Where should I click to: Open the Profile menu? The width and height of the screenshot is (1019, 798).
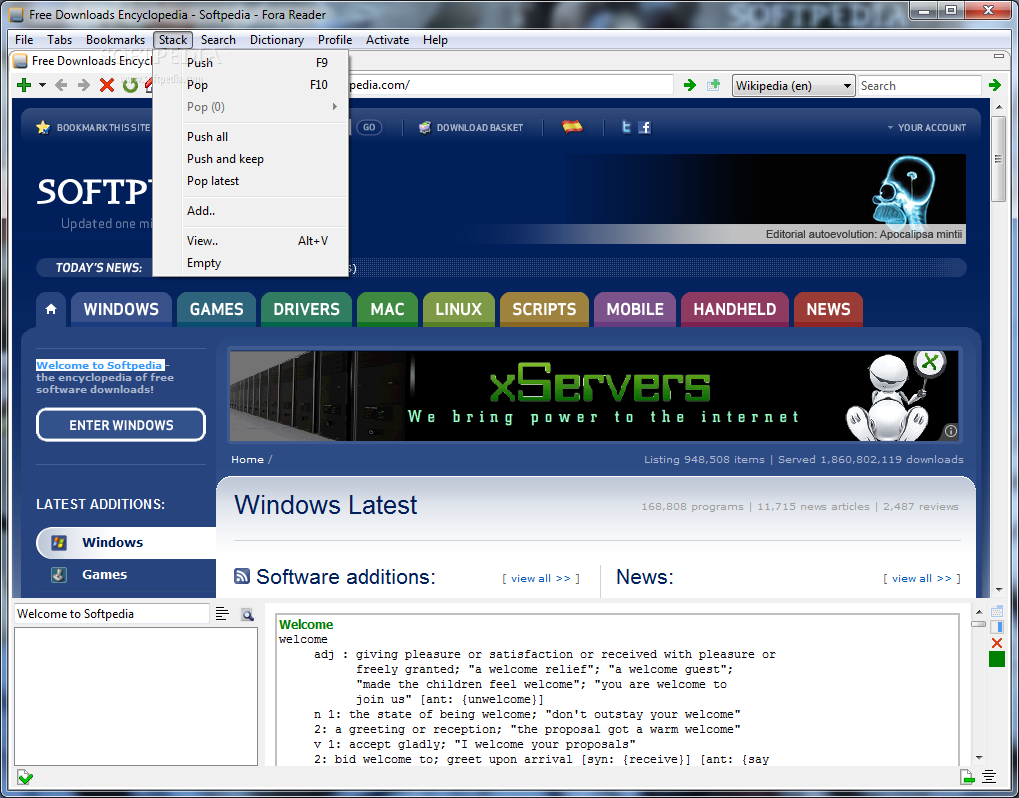coord(335,40)
